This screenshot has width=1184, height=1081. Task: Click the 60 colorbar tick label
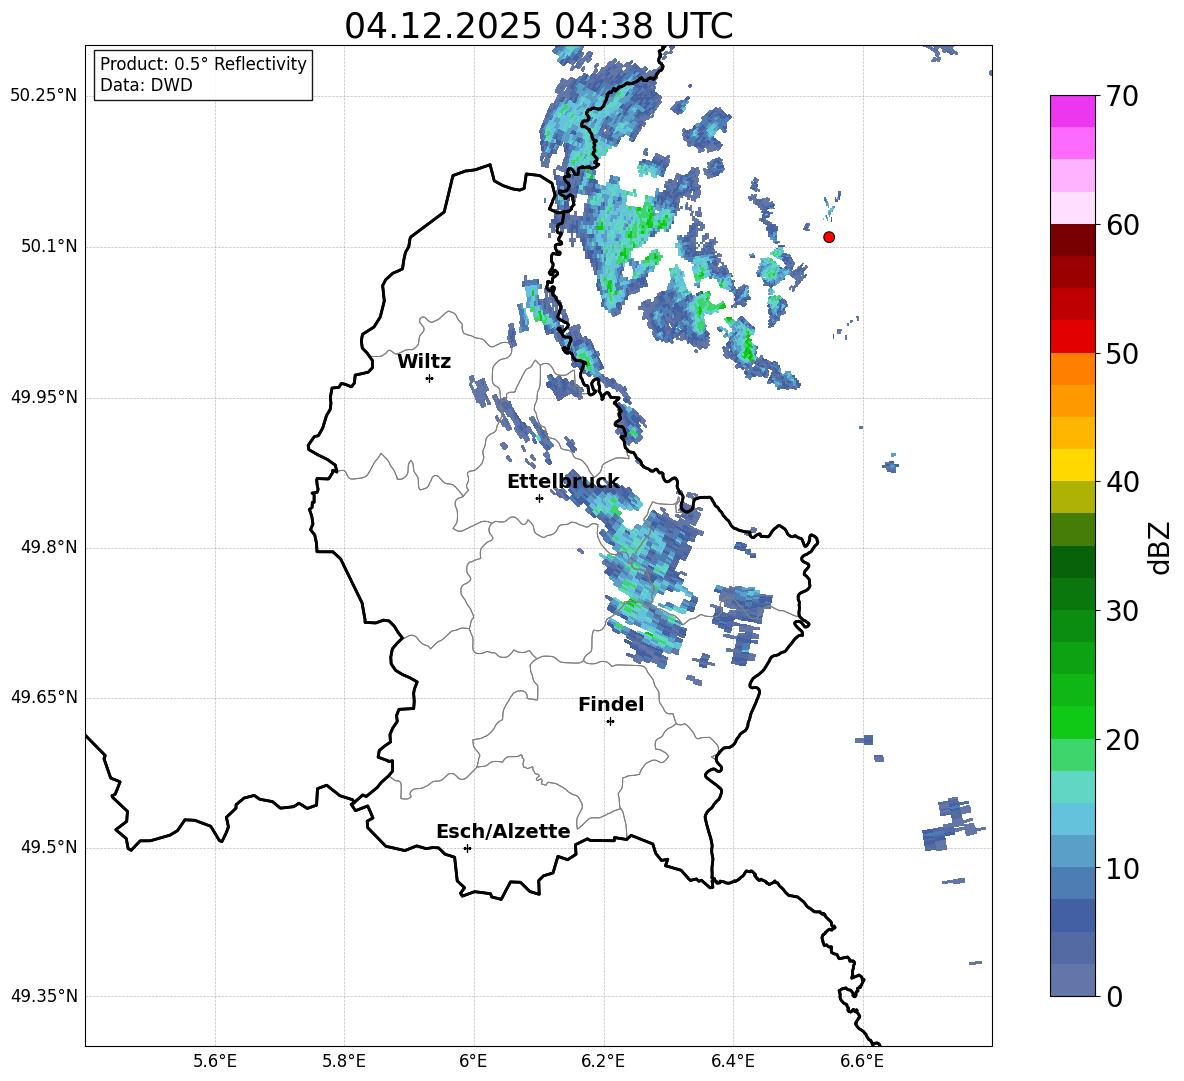pos(1122,225)
